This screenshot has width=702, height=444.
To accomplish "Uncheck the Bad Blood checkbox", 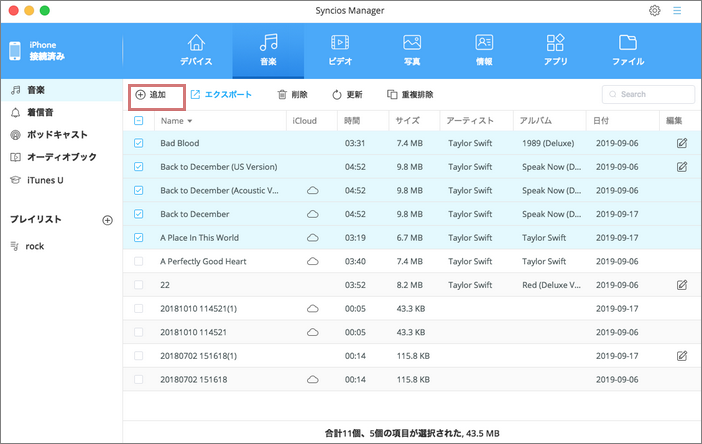I will tap(139, 143).
